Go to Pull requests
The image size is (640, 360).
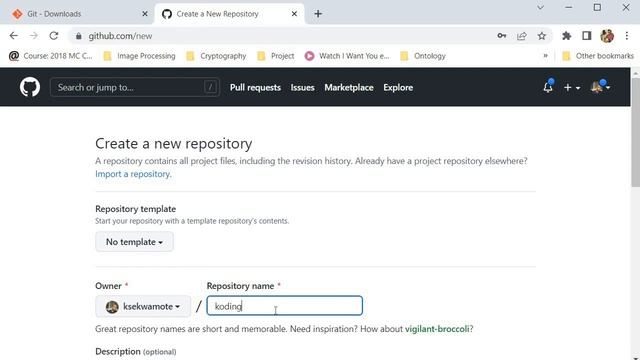click(x=255, y=87)
